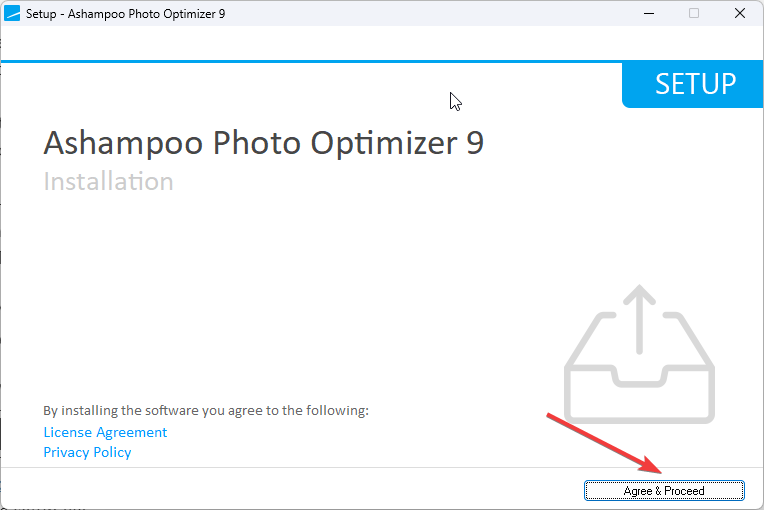
Task: Click the blue SETUP banner
Action: tap(693, 84)
